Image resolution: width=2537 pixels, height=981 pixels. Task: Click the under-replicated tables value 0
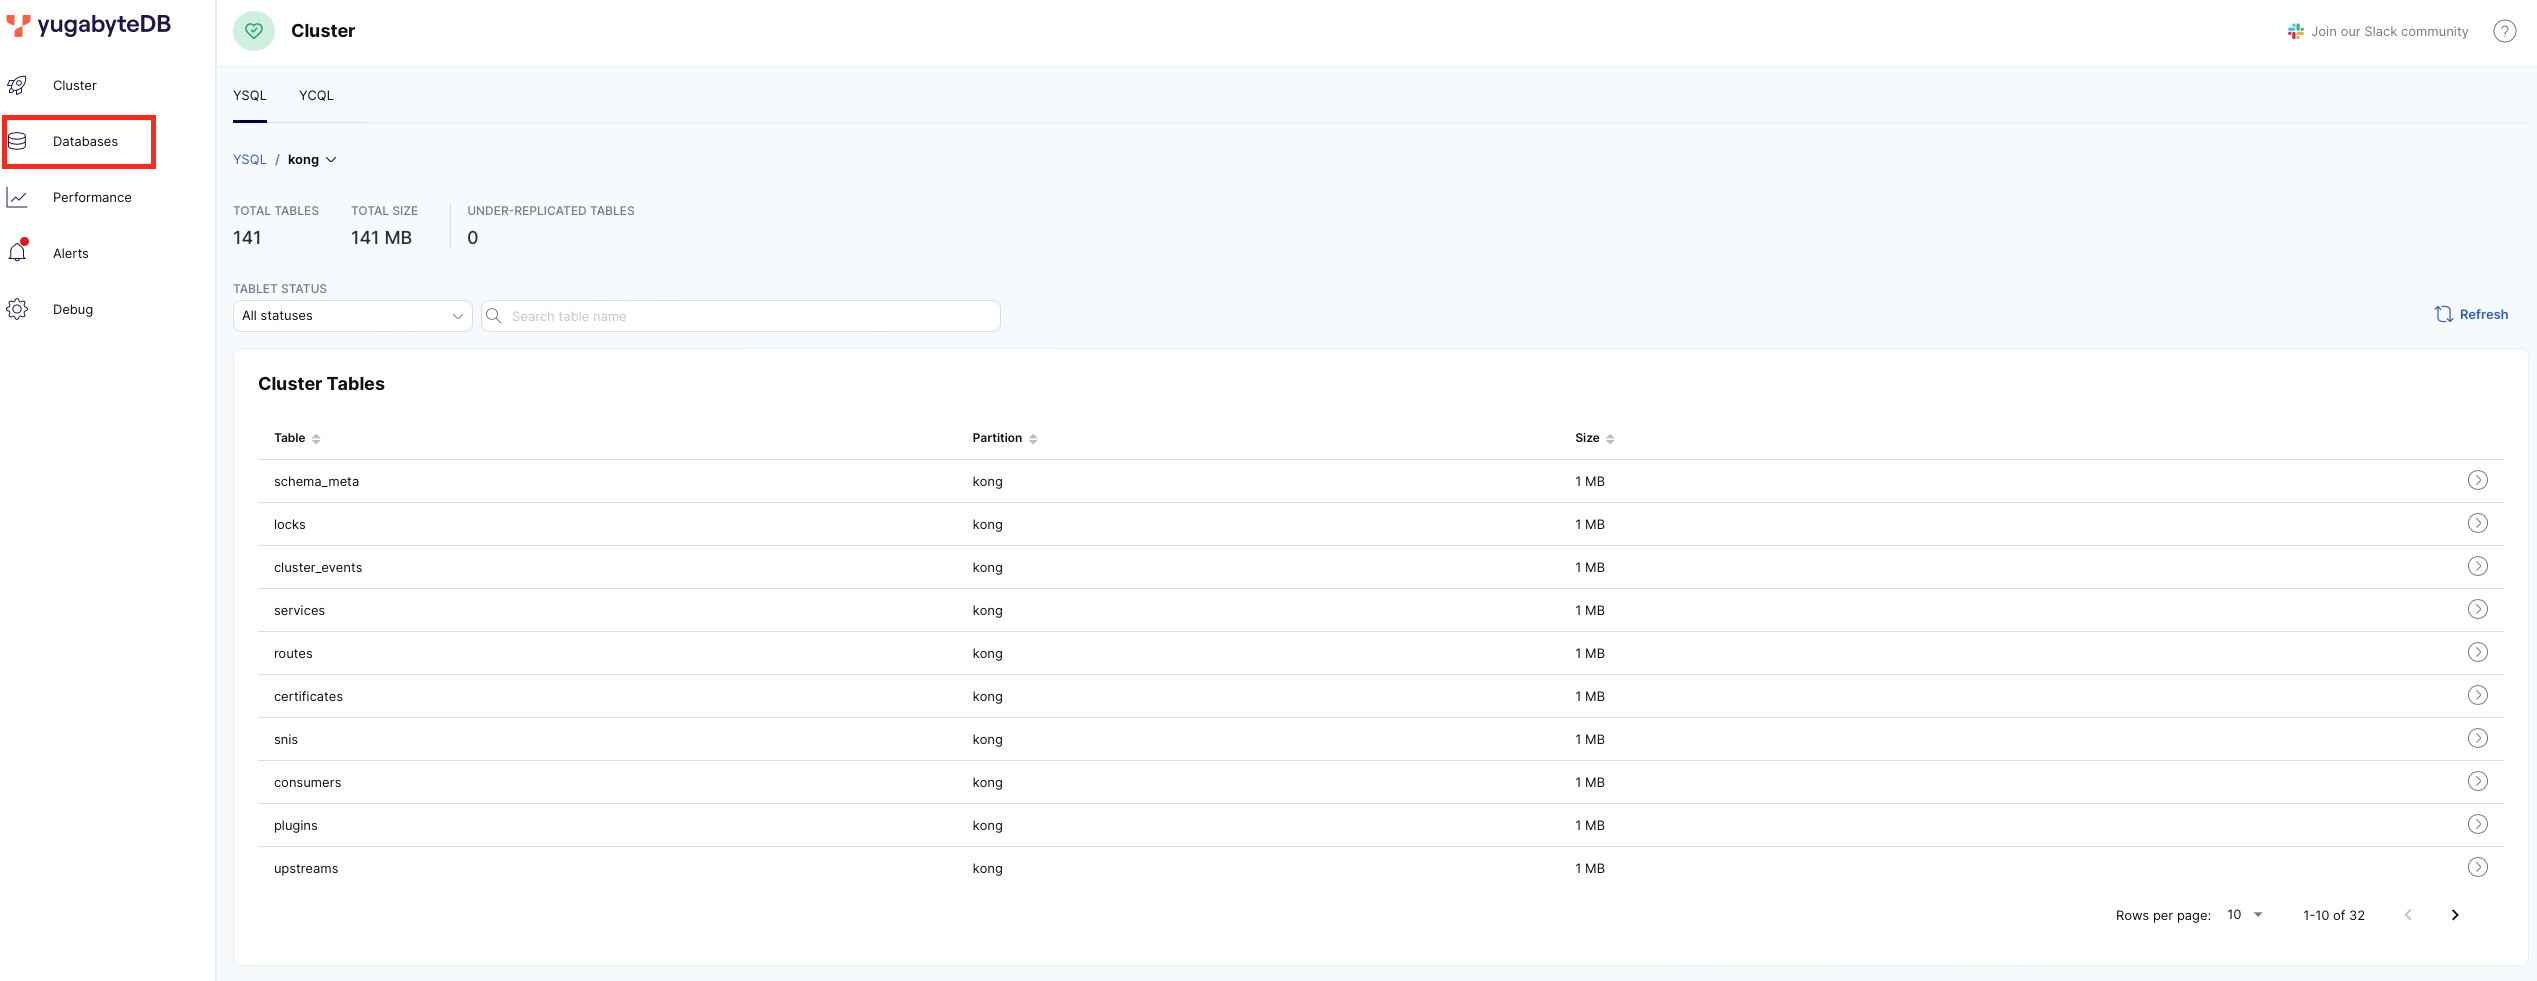click(473, 238)
